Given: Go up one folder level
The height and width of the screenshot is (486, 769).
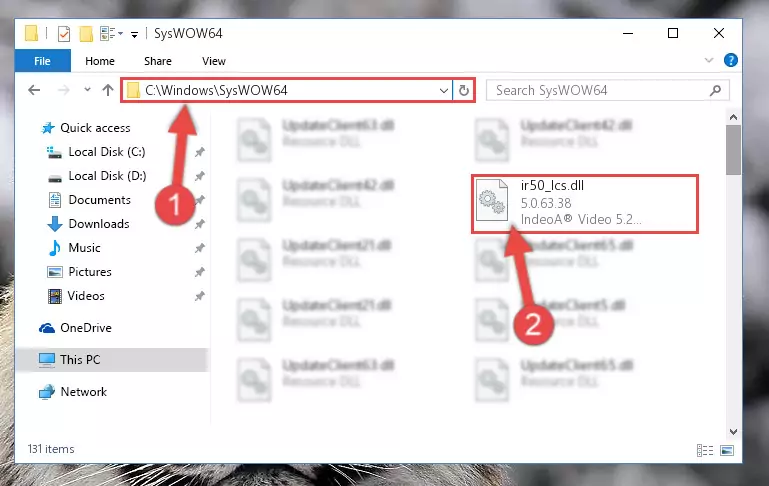Looking at the screenshot, I should [x=108, y=90].
